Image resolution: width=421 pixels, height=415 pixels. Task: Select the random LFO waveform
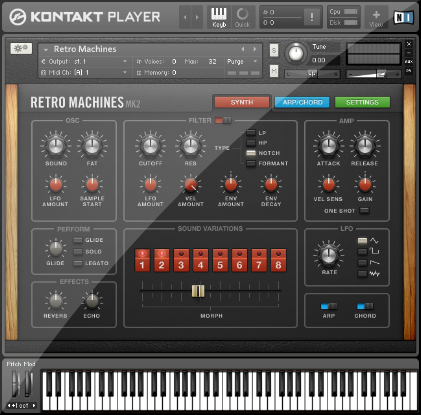362,274
